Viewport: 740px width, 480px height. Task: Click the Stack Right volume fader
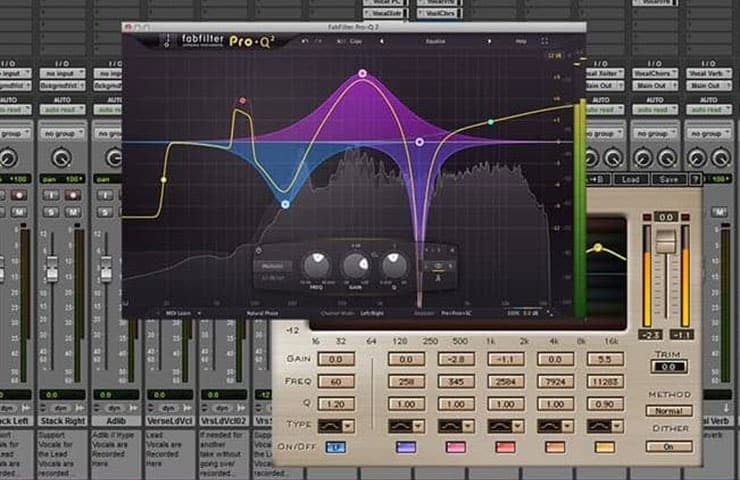pyautogui.click(x=52, y=269)
